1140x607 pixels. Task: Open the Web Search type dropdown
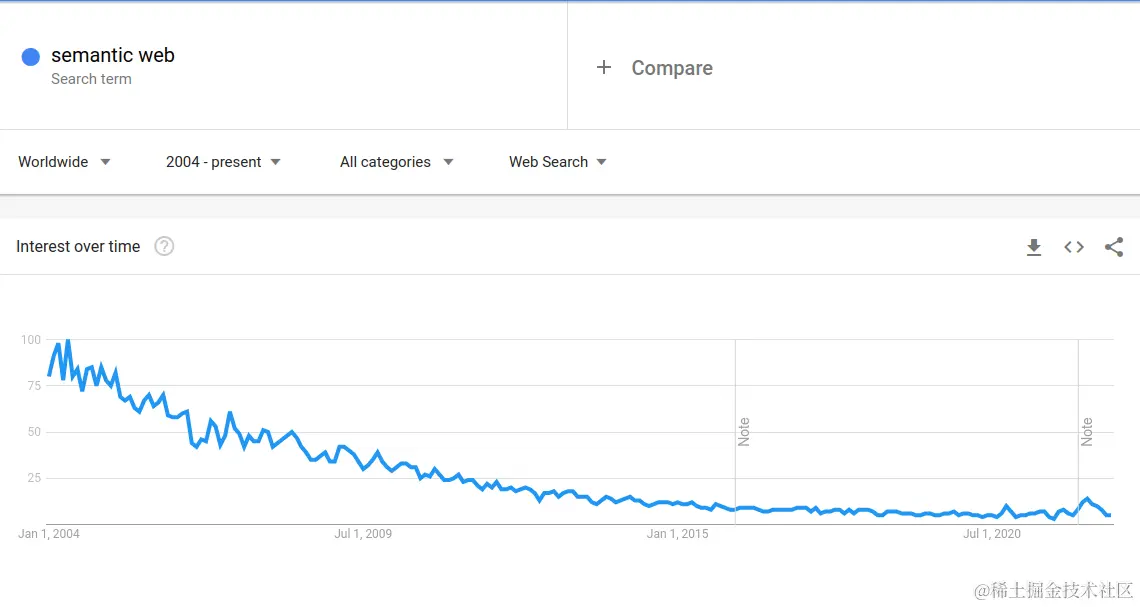click(x=558, y=162)
